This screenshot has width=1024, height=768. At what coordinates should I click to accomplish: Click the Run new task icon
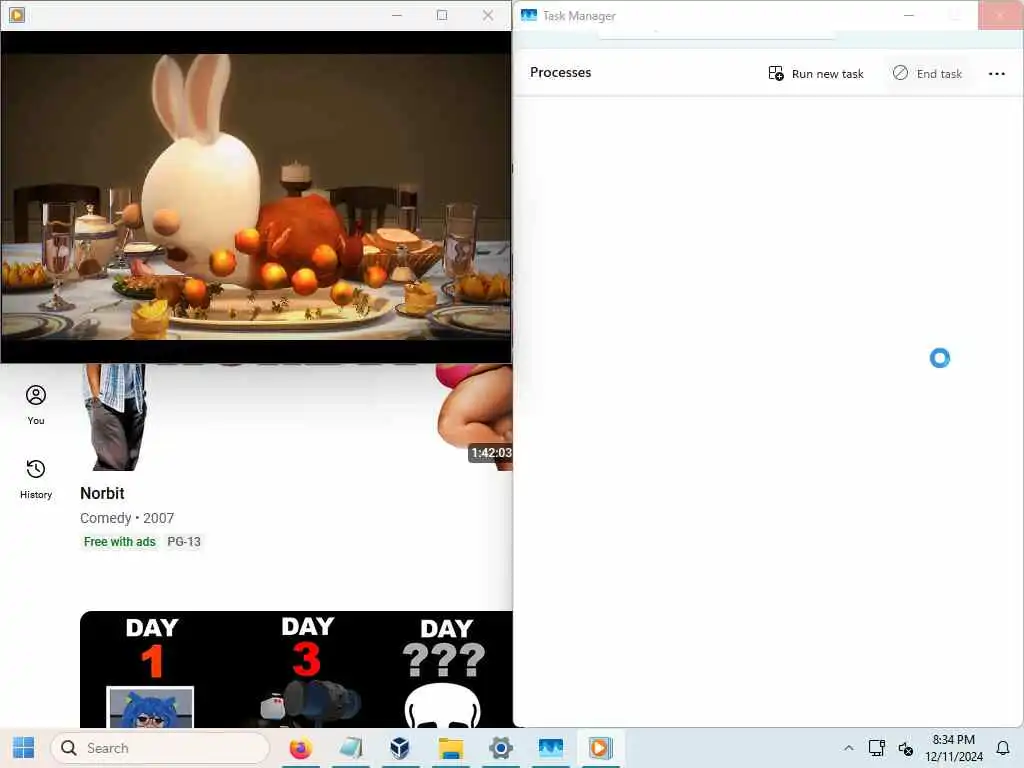pyautogui.click(x=776, y=73)
